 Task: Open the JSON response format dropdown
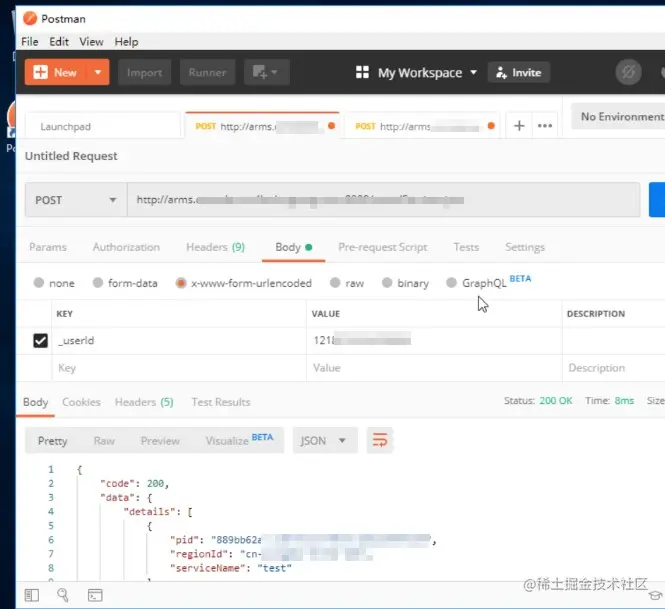(325, 440)
